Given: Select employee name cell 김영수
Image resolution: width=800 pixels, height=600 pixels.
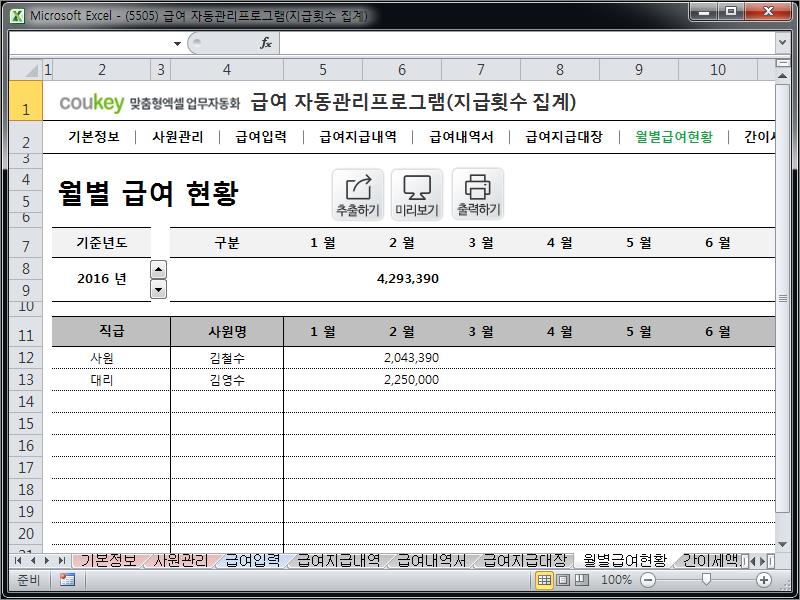Looking at the screenshot, I should 227,380.
